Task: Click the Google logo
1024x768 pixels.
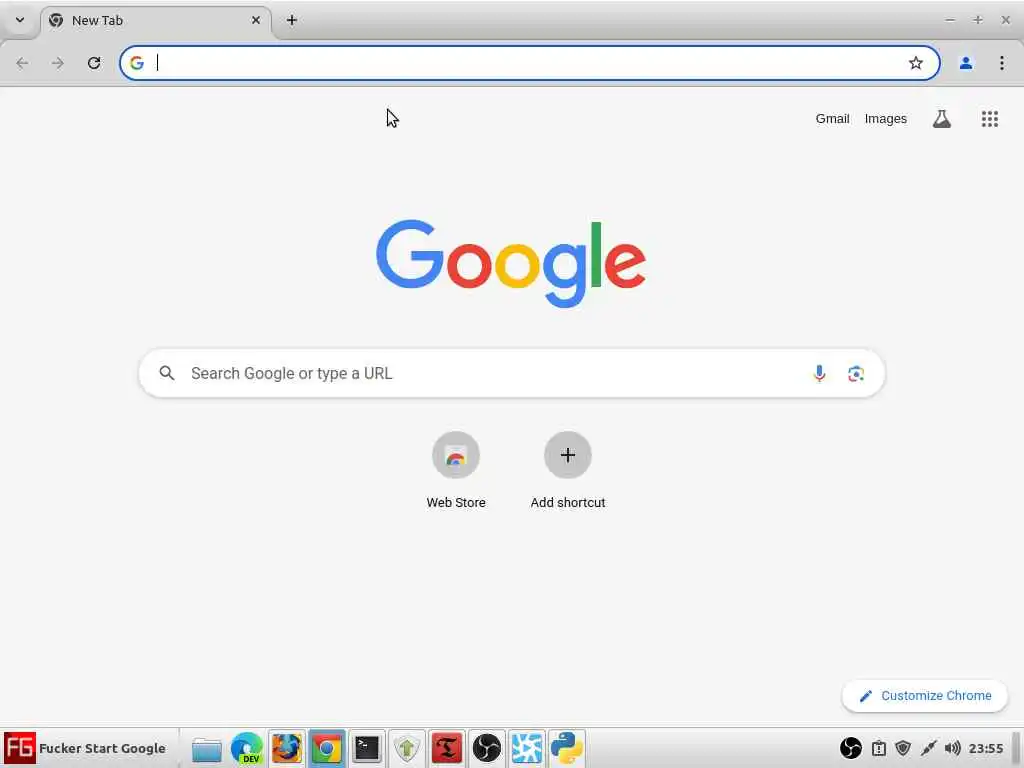Action: [511, 263]
